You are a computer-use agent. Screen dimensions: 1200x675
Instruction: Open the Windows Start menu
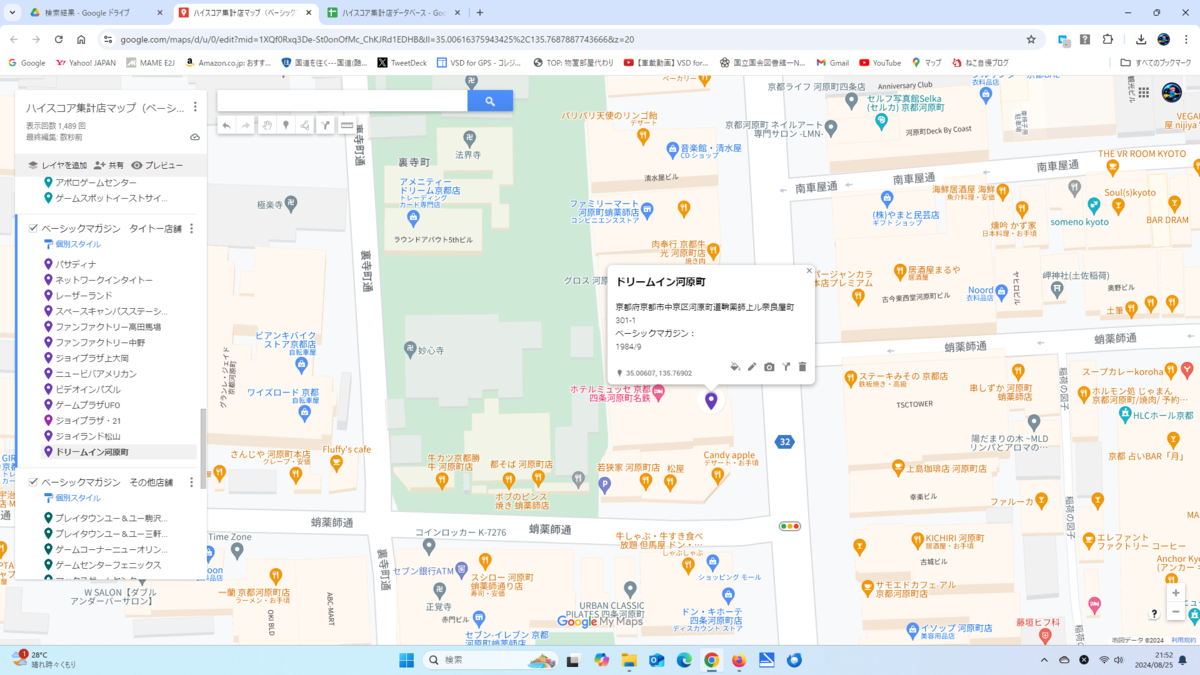(x=406, y=660)
